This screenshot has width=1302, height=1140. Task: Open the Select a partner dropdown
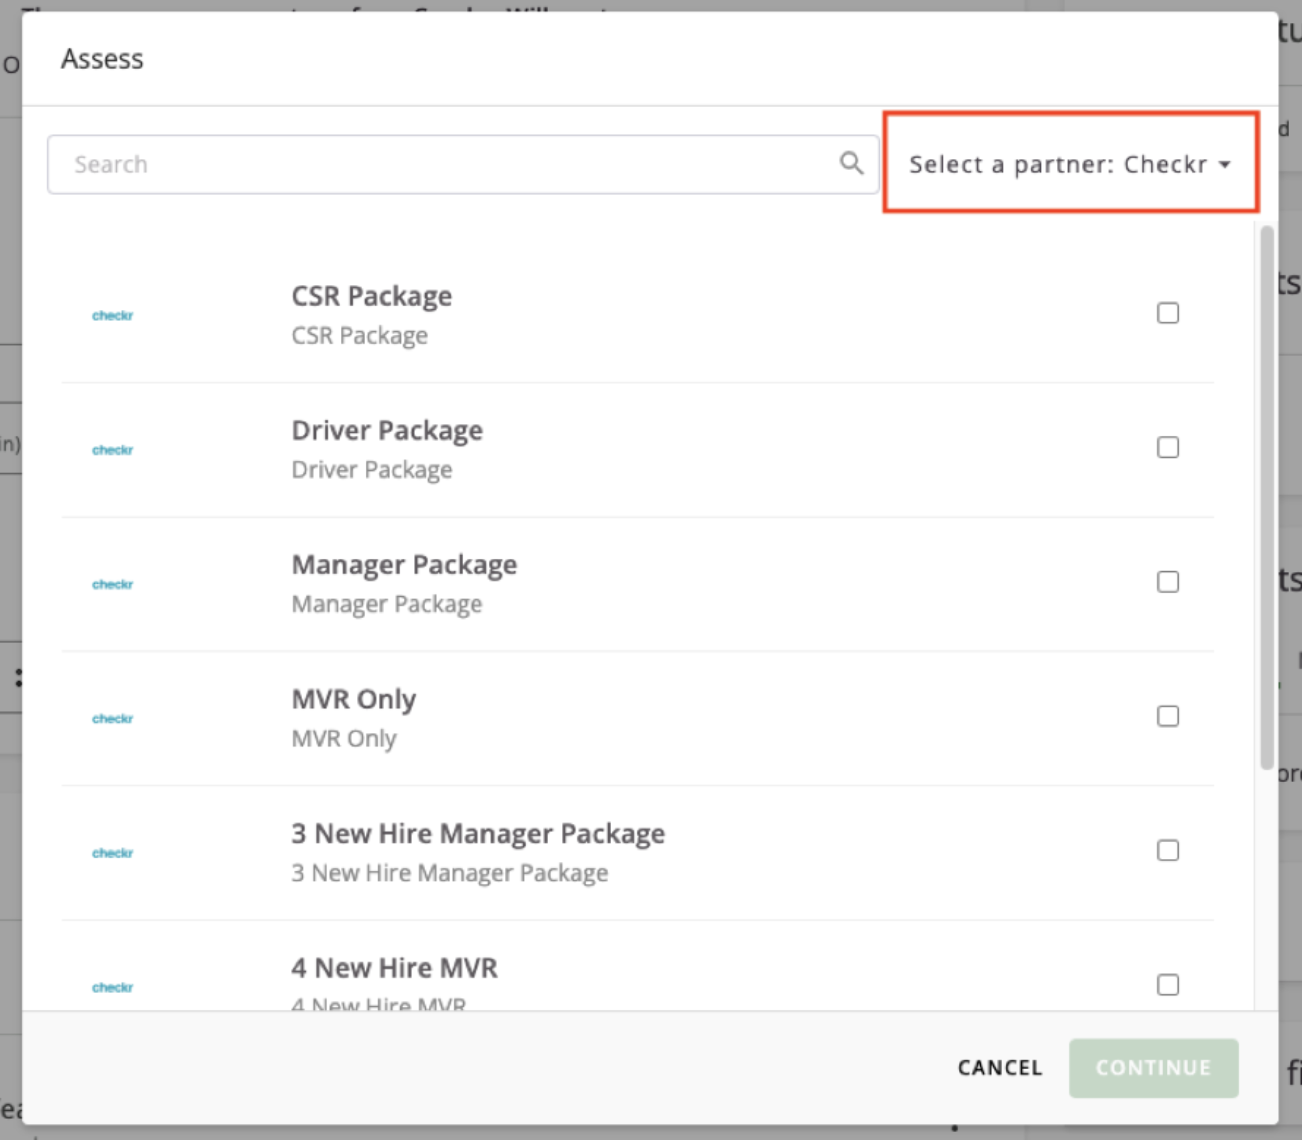(x=1069, y=164)
